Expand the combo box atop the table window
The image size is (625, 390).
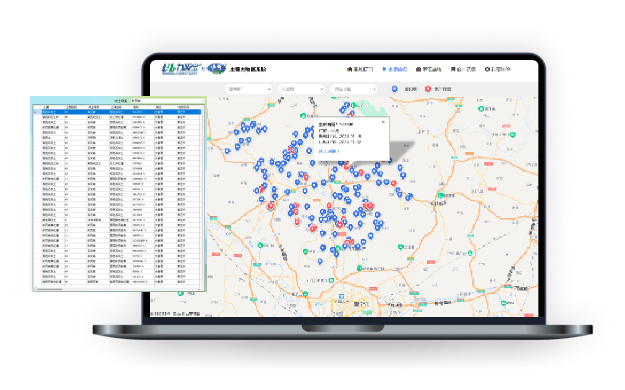(167, 101)
